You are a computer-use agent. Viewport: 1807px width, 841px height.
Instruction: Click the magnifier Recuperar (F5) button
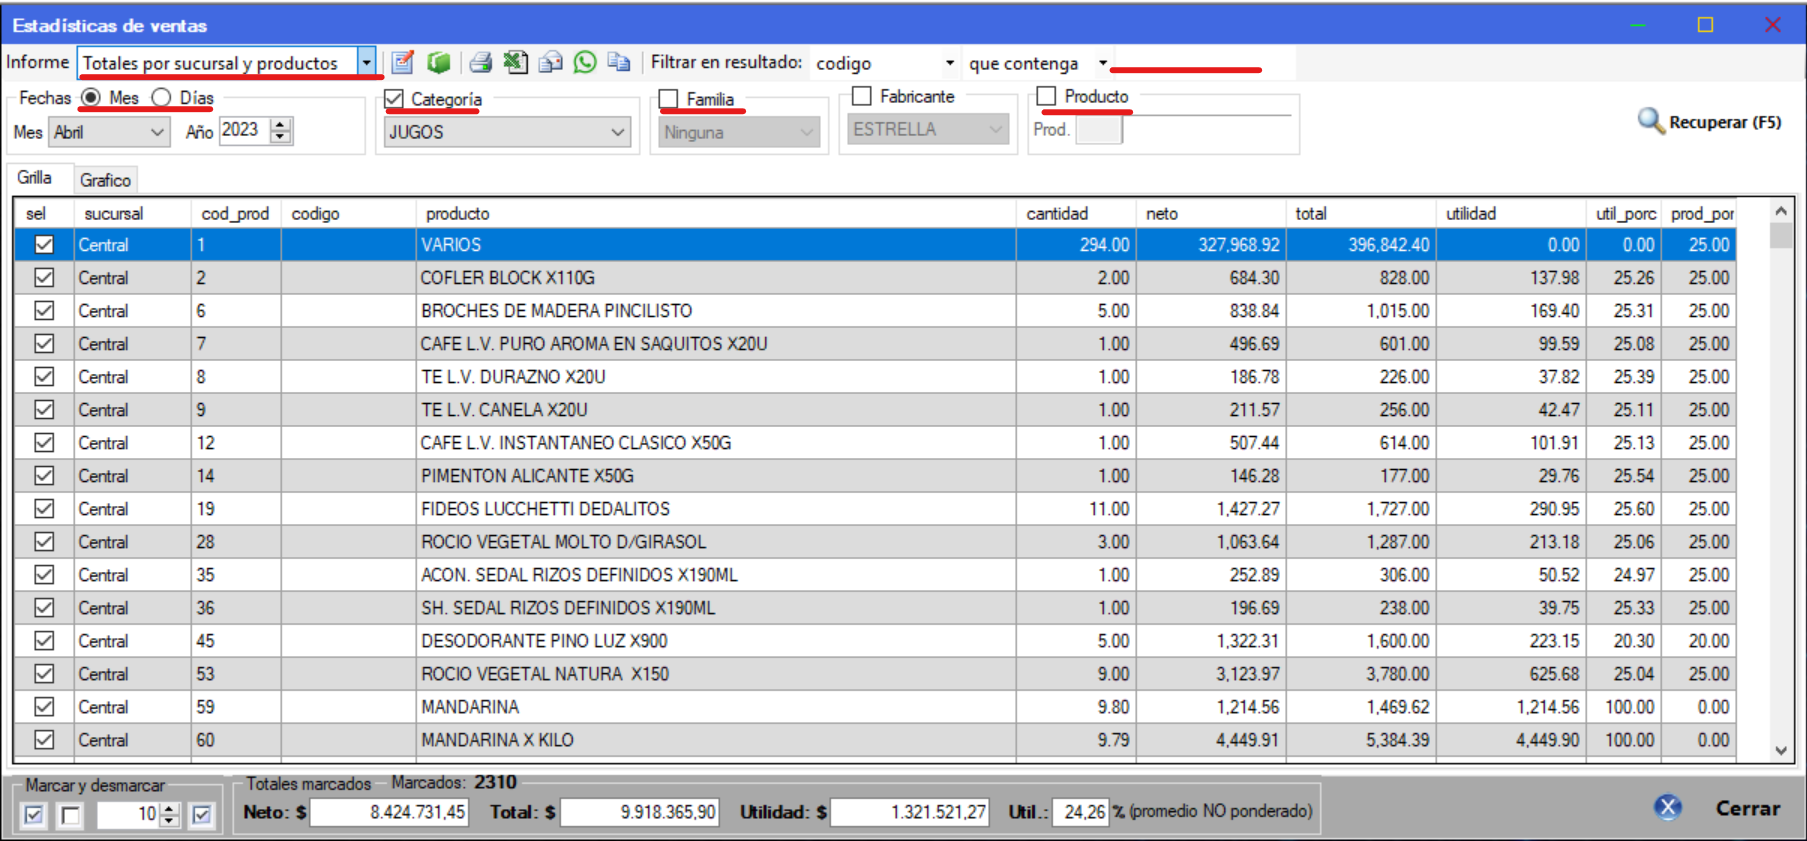pyautogui.click(x=1709, y=122)
